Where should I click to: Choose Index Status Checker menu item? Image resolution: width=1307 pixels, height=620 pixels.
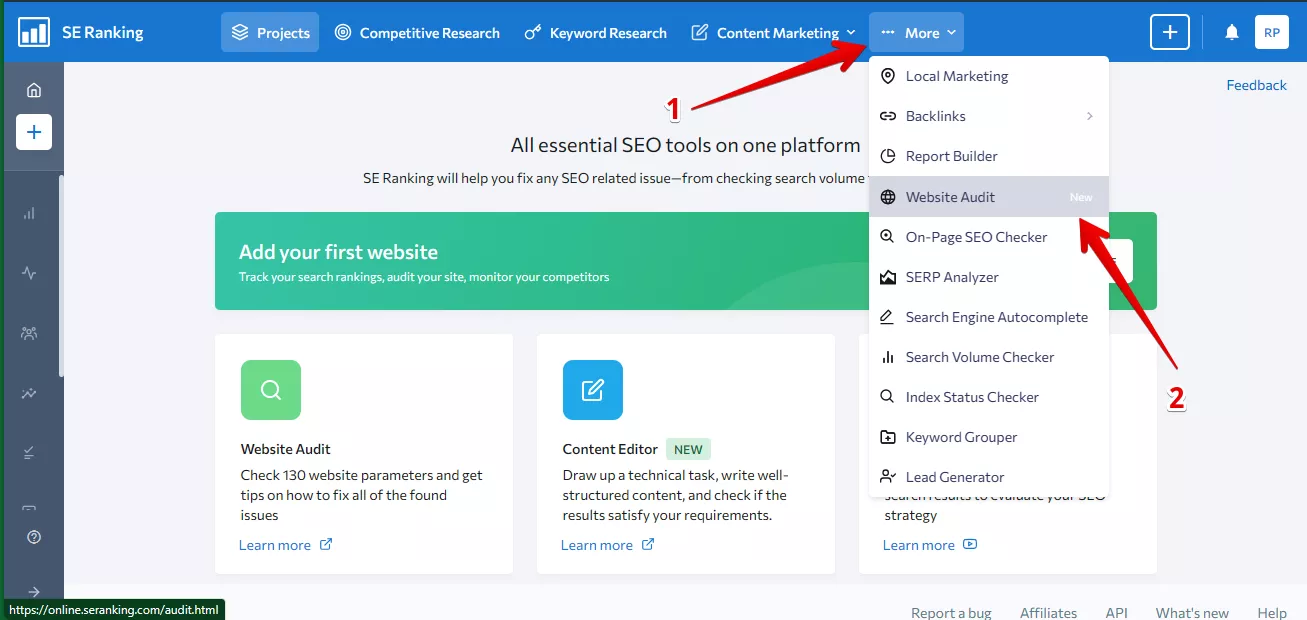[x=989, y=397]
